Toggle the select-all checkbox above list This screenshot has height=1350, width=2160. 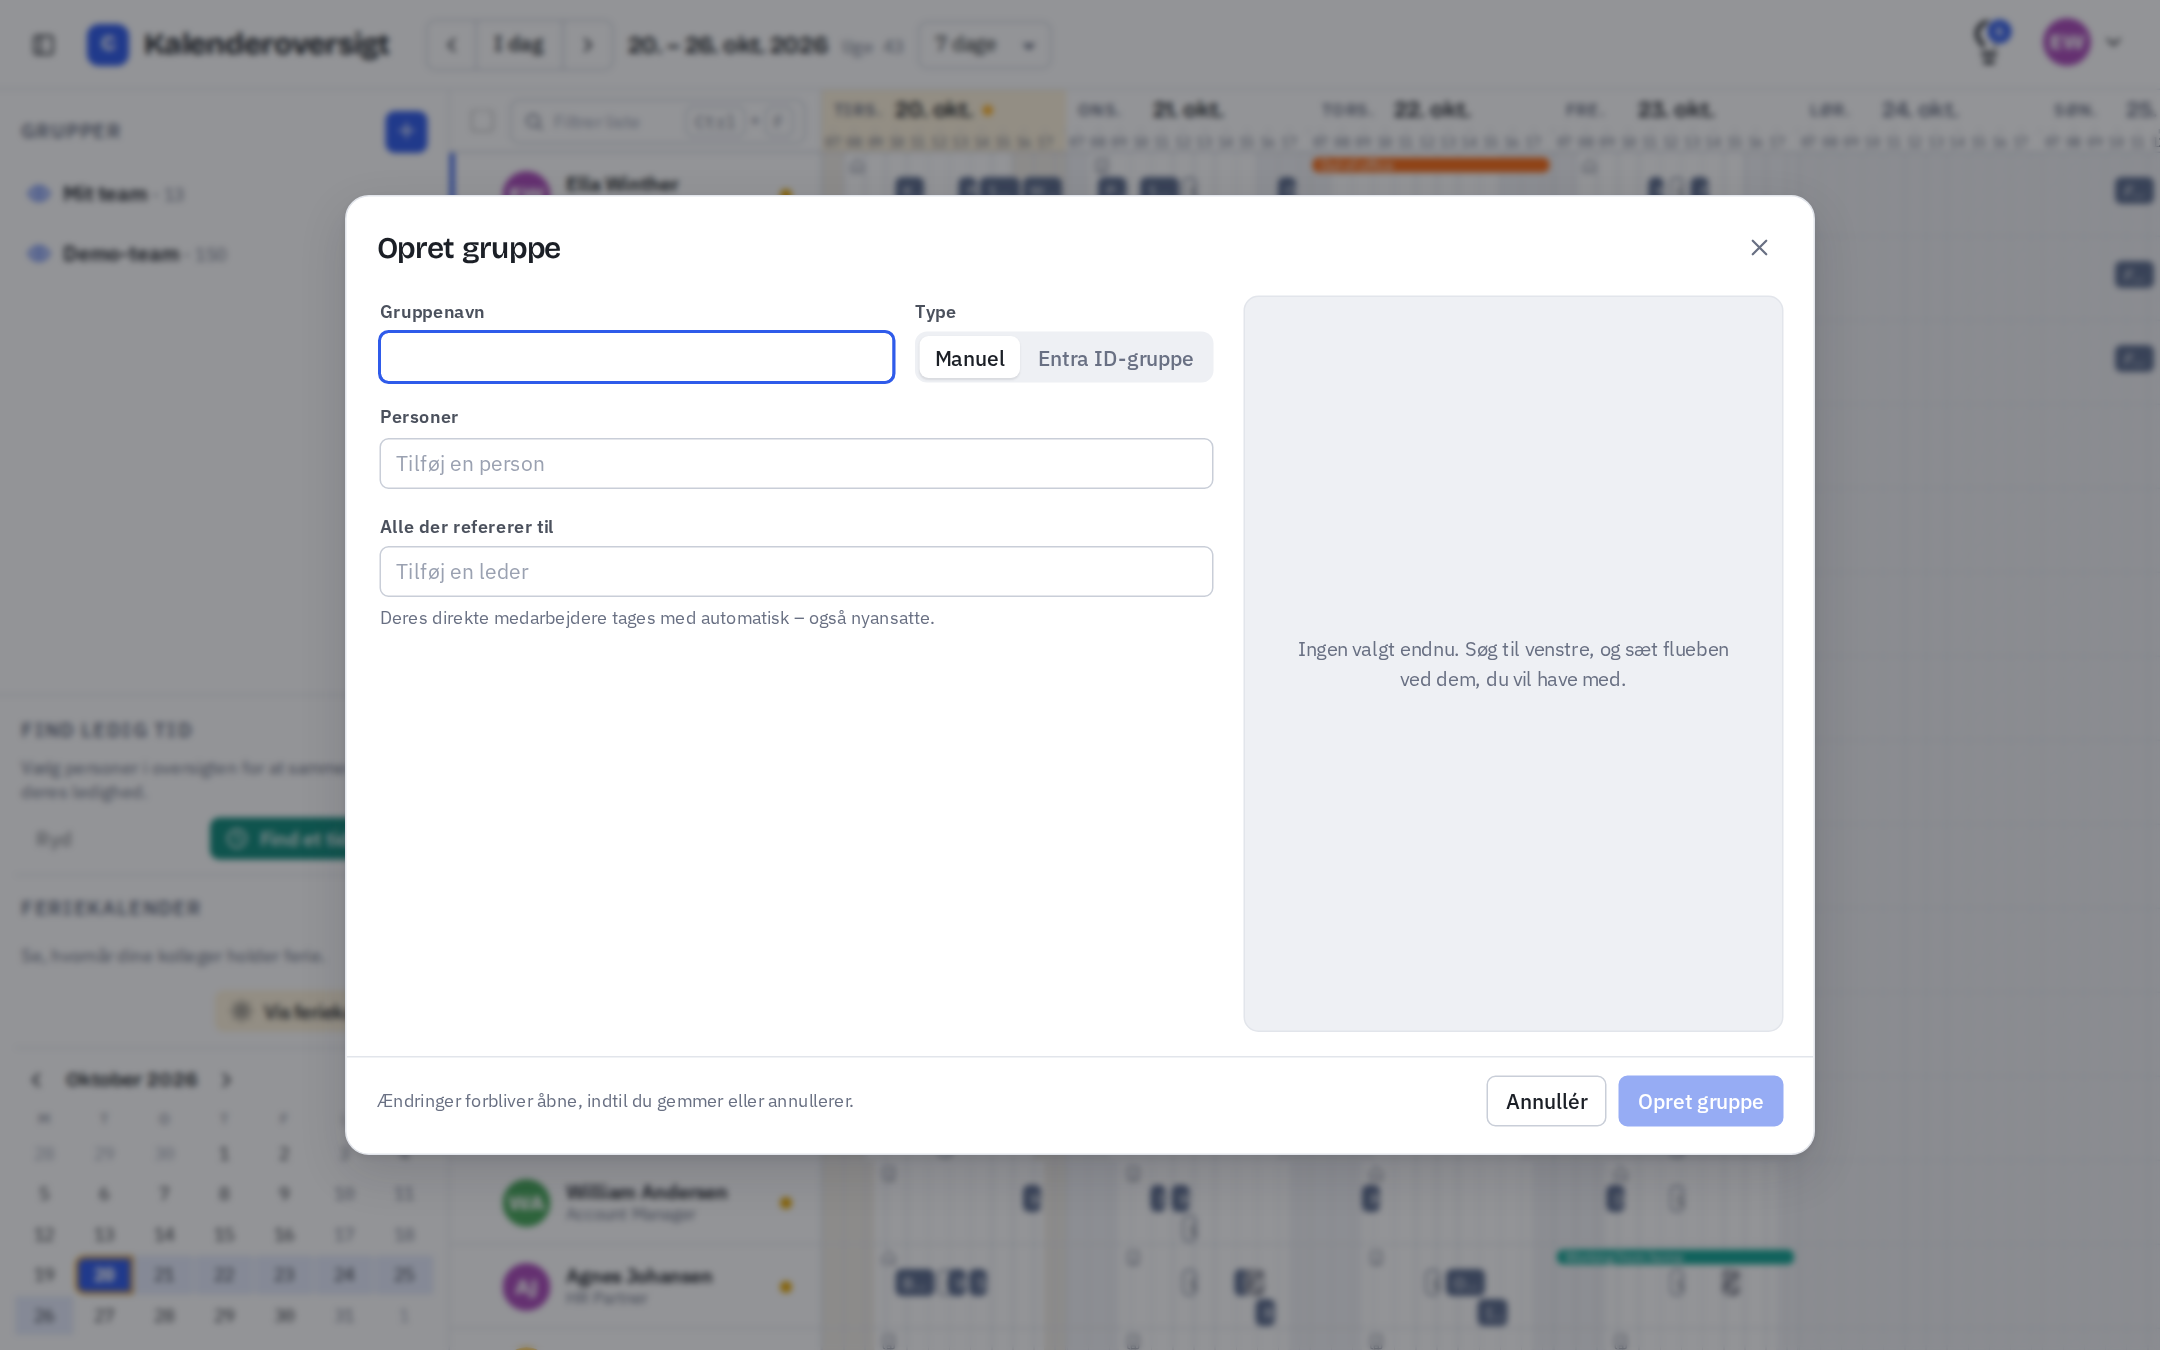pyautogui.click(x=482, y=121)
